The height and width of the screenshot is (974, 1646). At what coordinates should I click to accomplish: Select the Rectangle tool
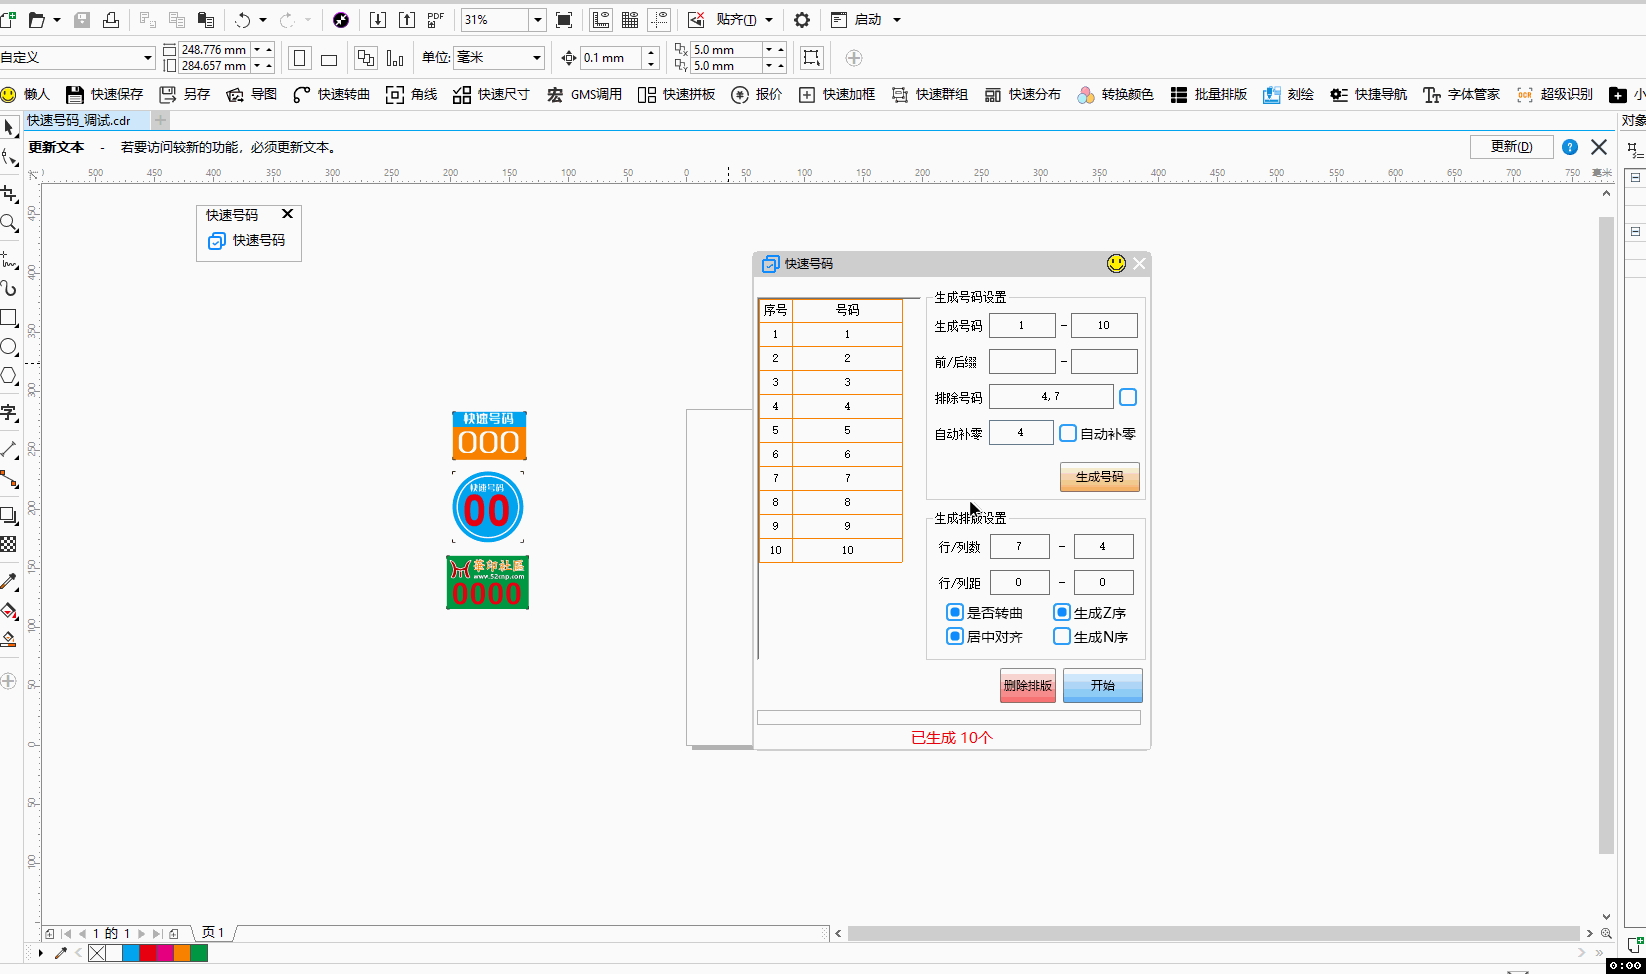click(x=9, y=318)
